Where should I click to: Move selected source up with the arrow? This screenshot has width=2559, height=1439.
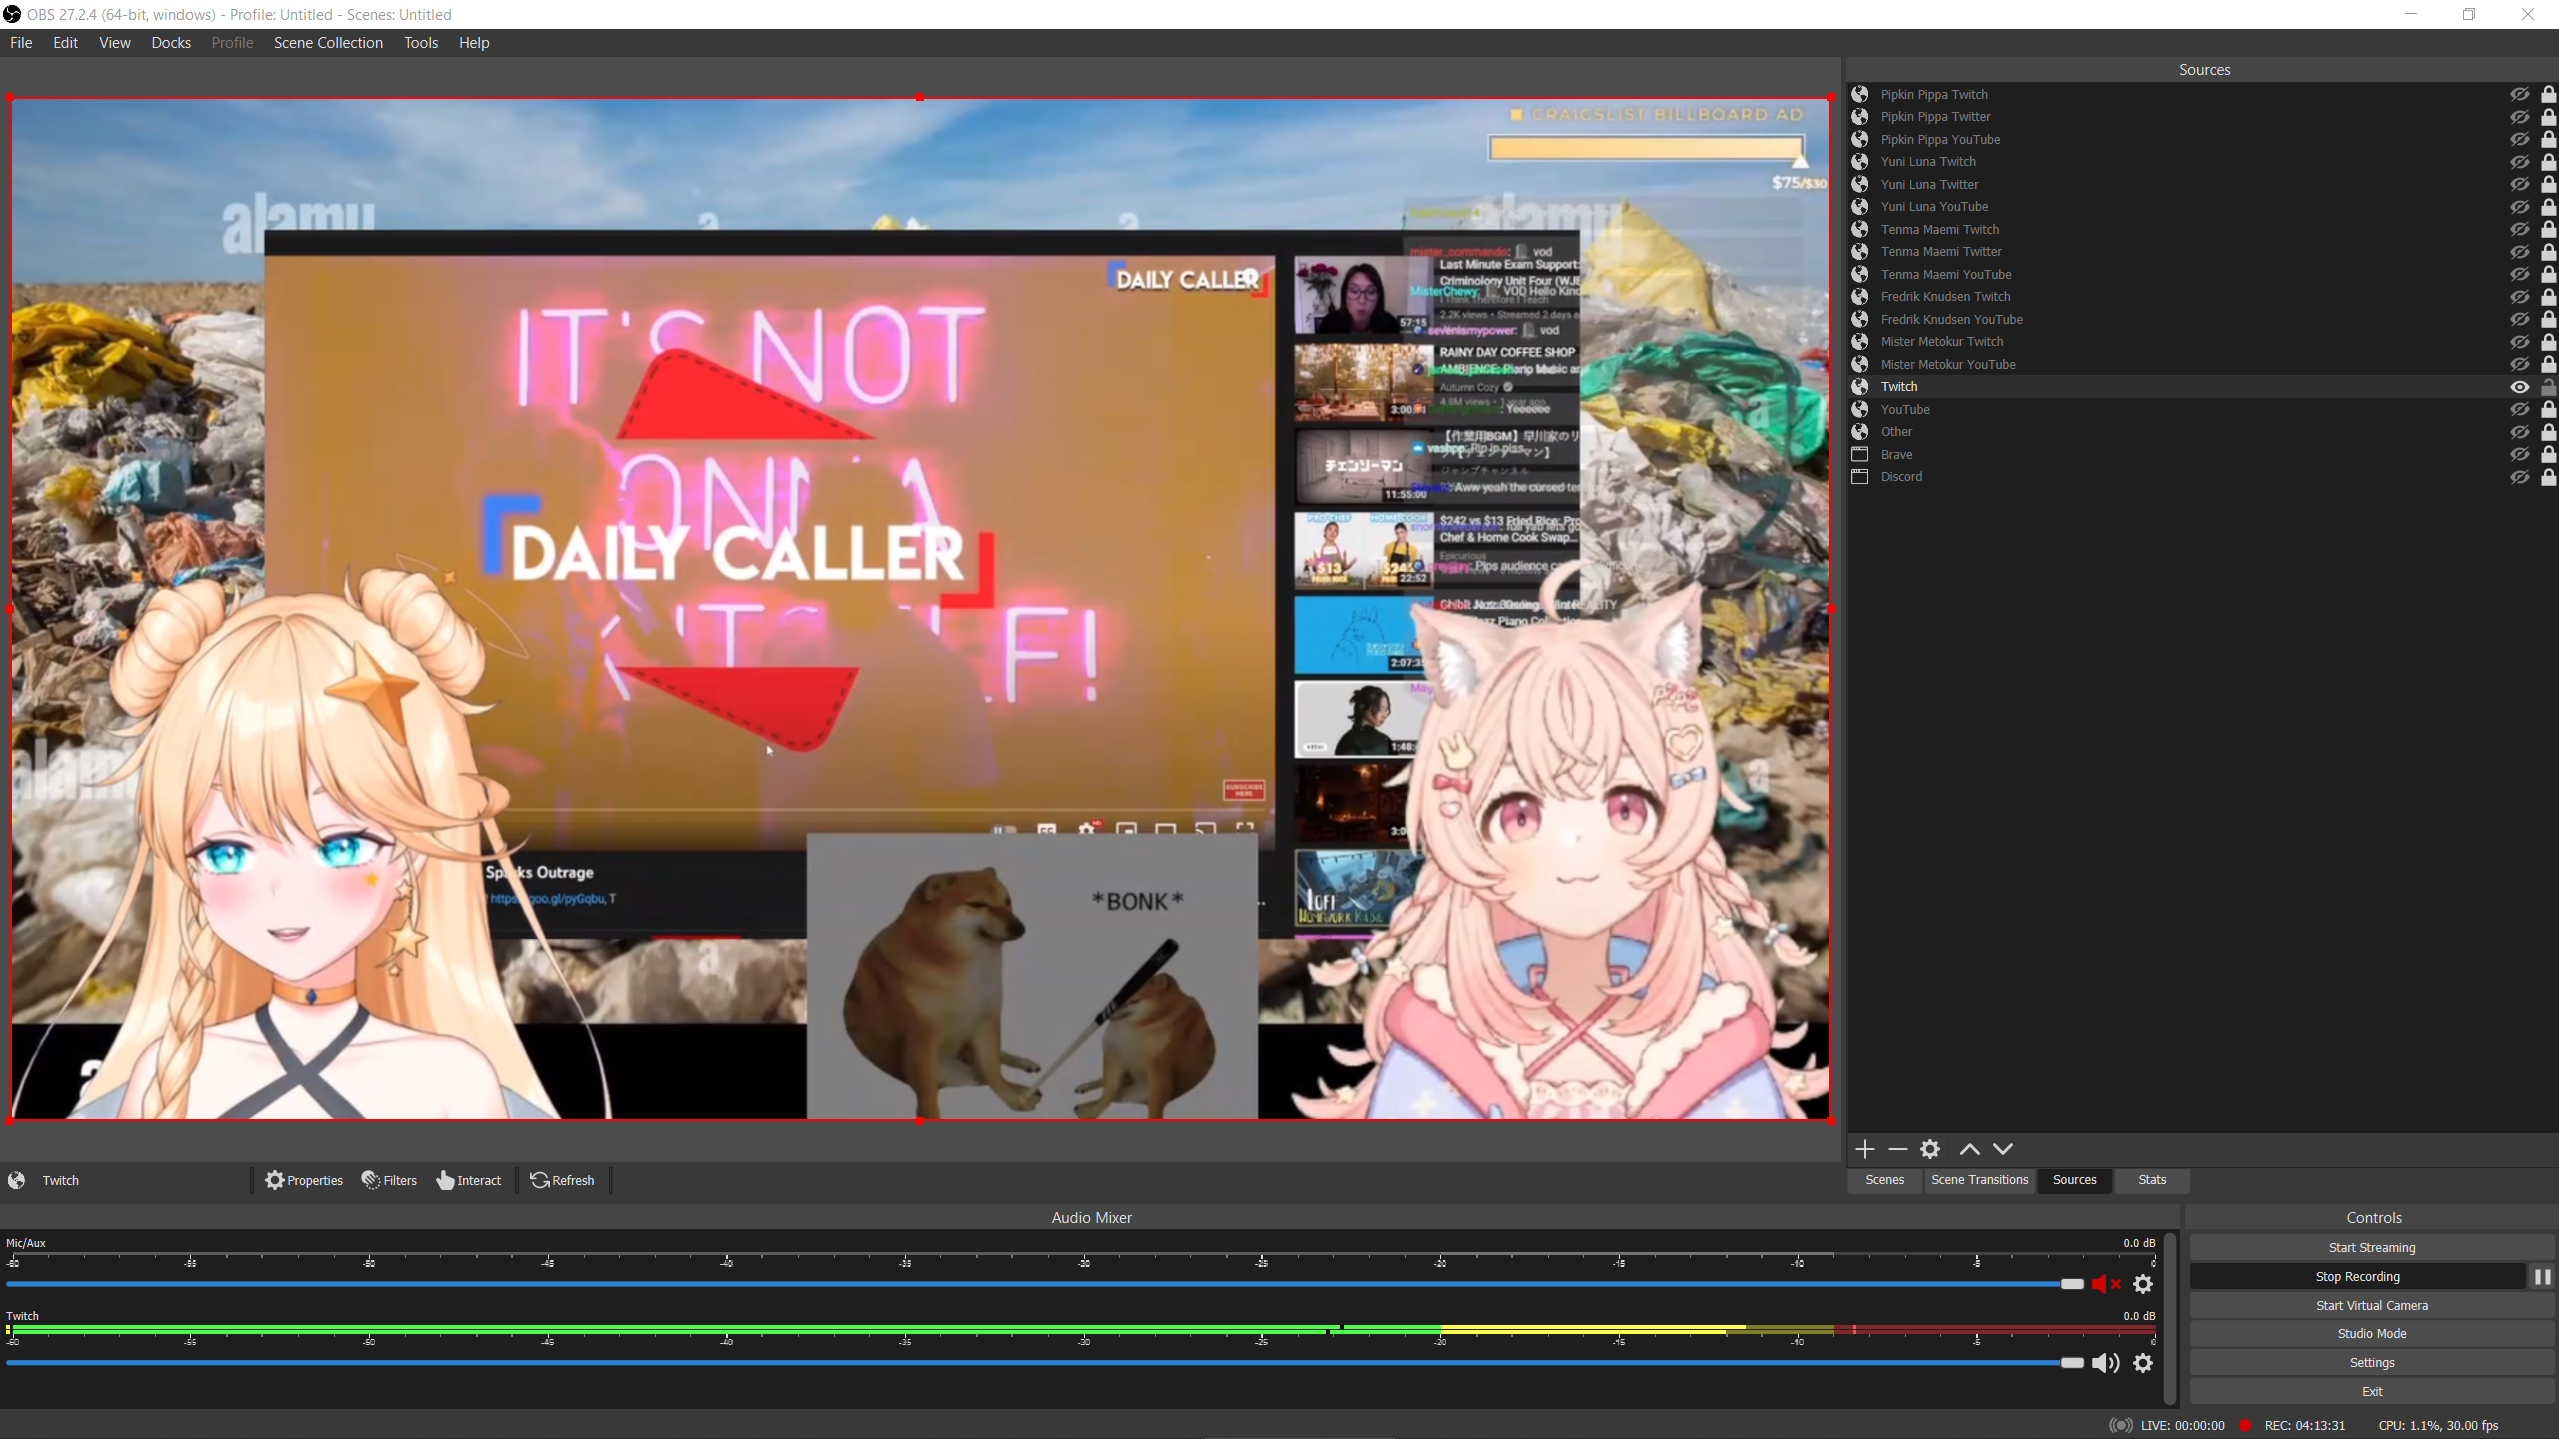[x=1969, y=1149]
